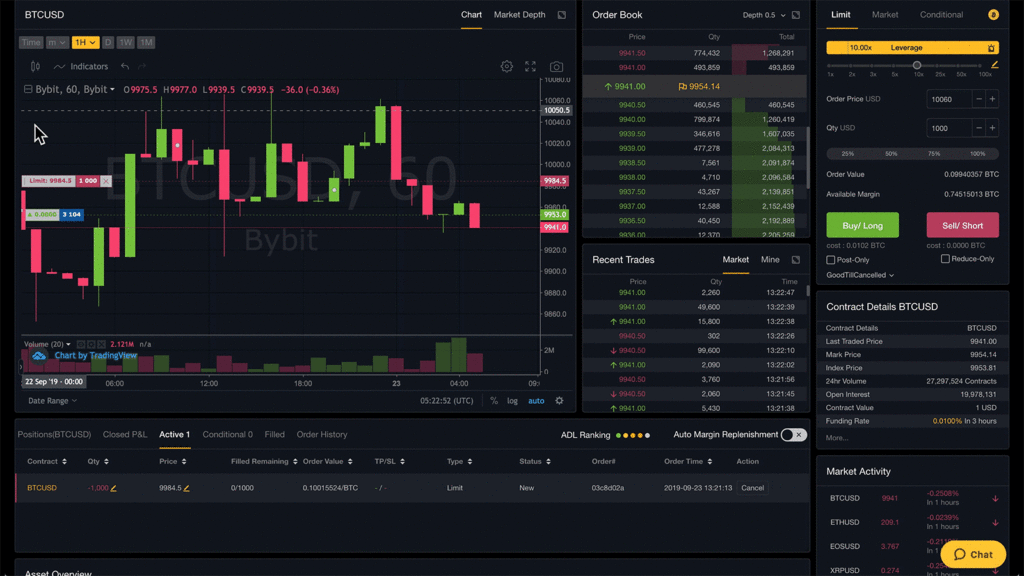Open chart settings gear in chart toolbar
The image size is (1024, 576).
tap(507, 67)
